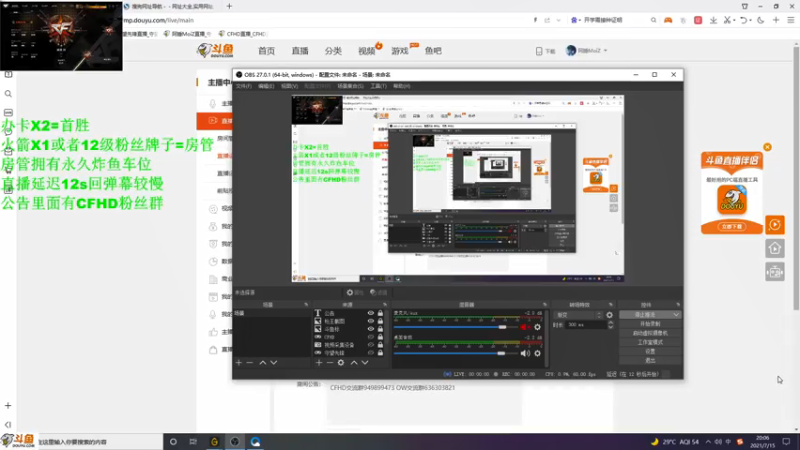The image size is (800, 450).
Task: Remove the scene with the minus icon in the Scenes panel
Action: coord(249,363)
